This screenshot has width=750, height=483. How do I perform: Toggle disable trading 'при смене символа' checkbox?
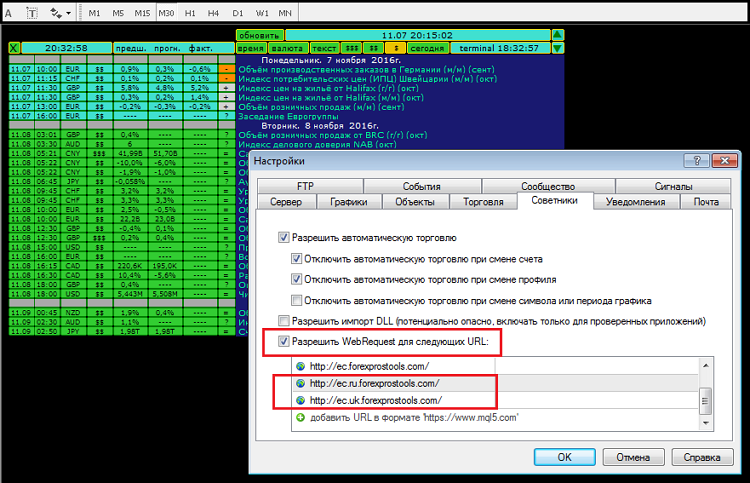[x=297, y=300]
